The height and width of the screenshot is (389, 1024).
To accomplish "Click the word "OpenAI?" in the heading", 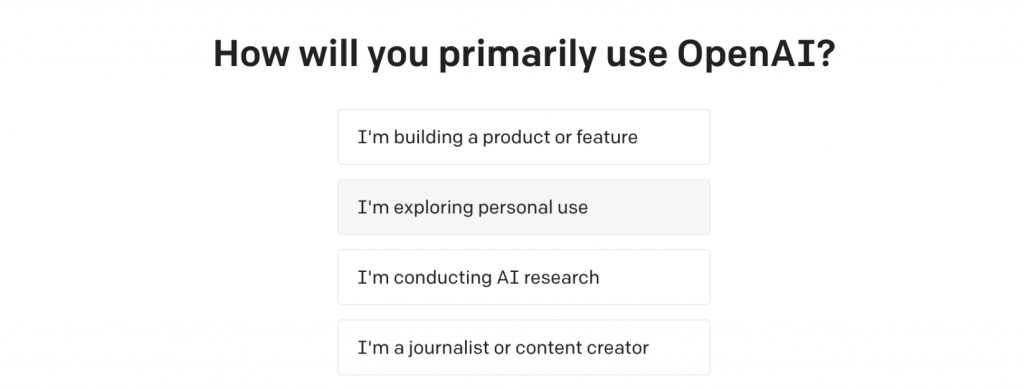I will (x=756, y=54).
